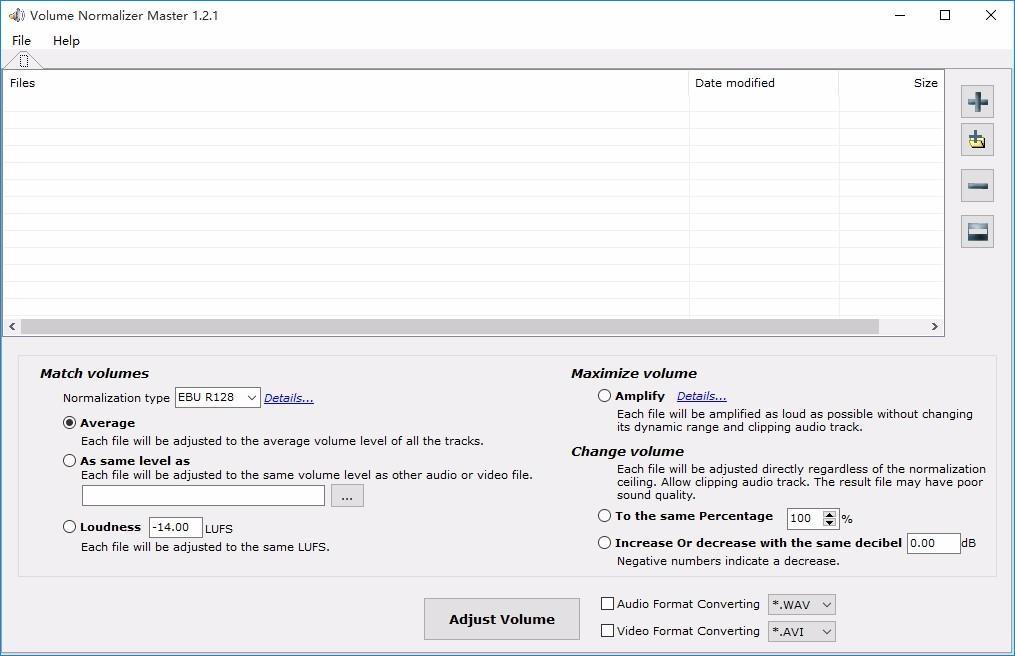Open the File menu

(x=21, y=40)
